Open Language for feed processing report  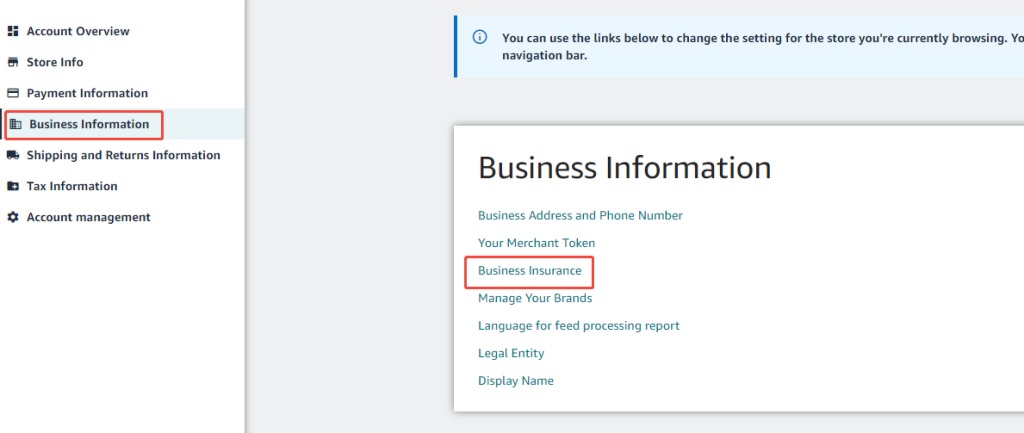pos(578,326)
